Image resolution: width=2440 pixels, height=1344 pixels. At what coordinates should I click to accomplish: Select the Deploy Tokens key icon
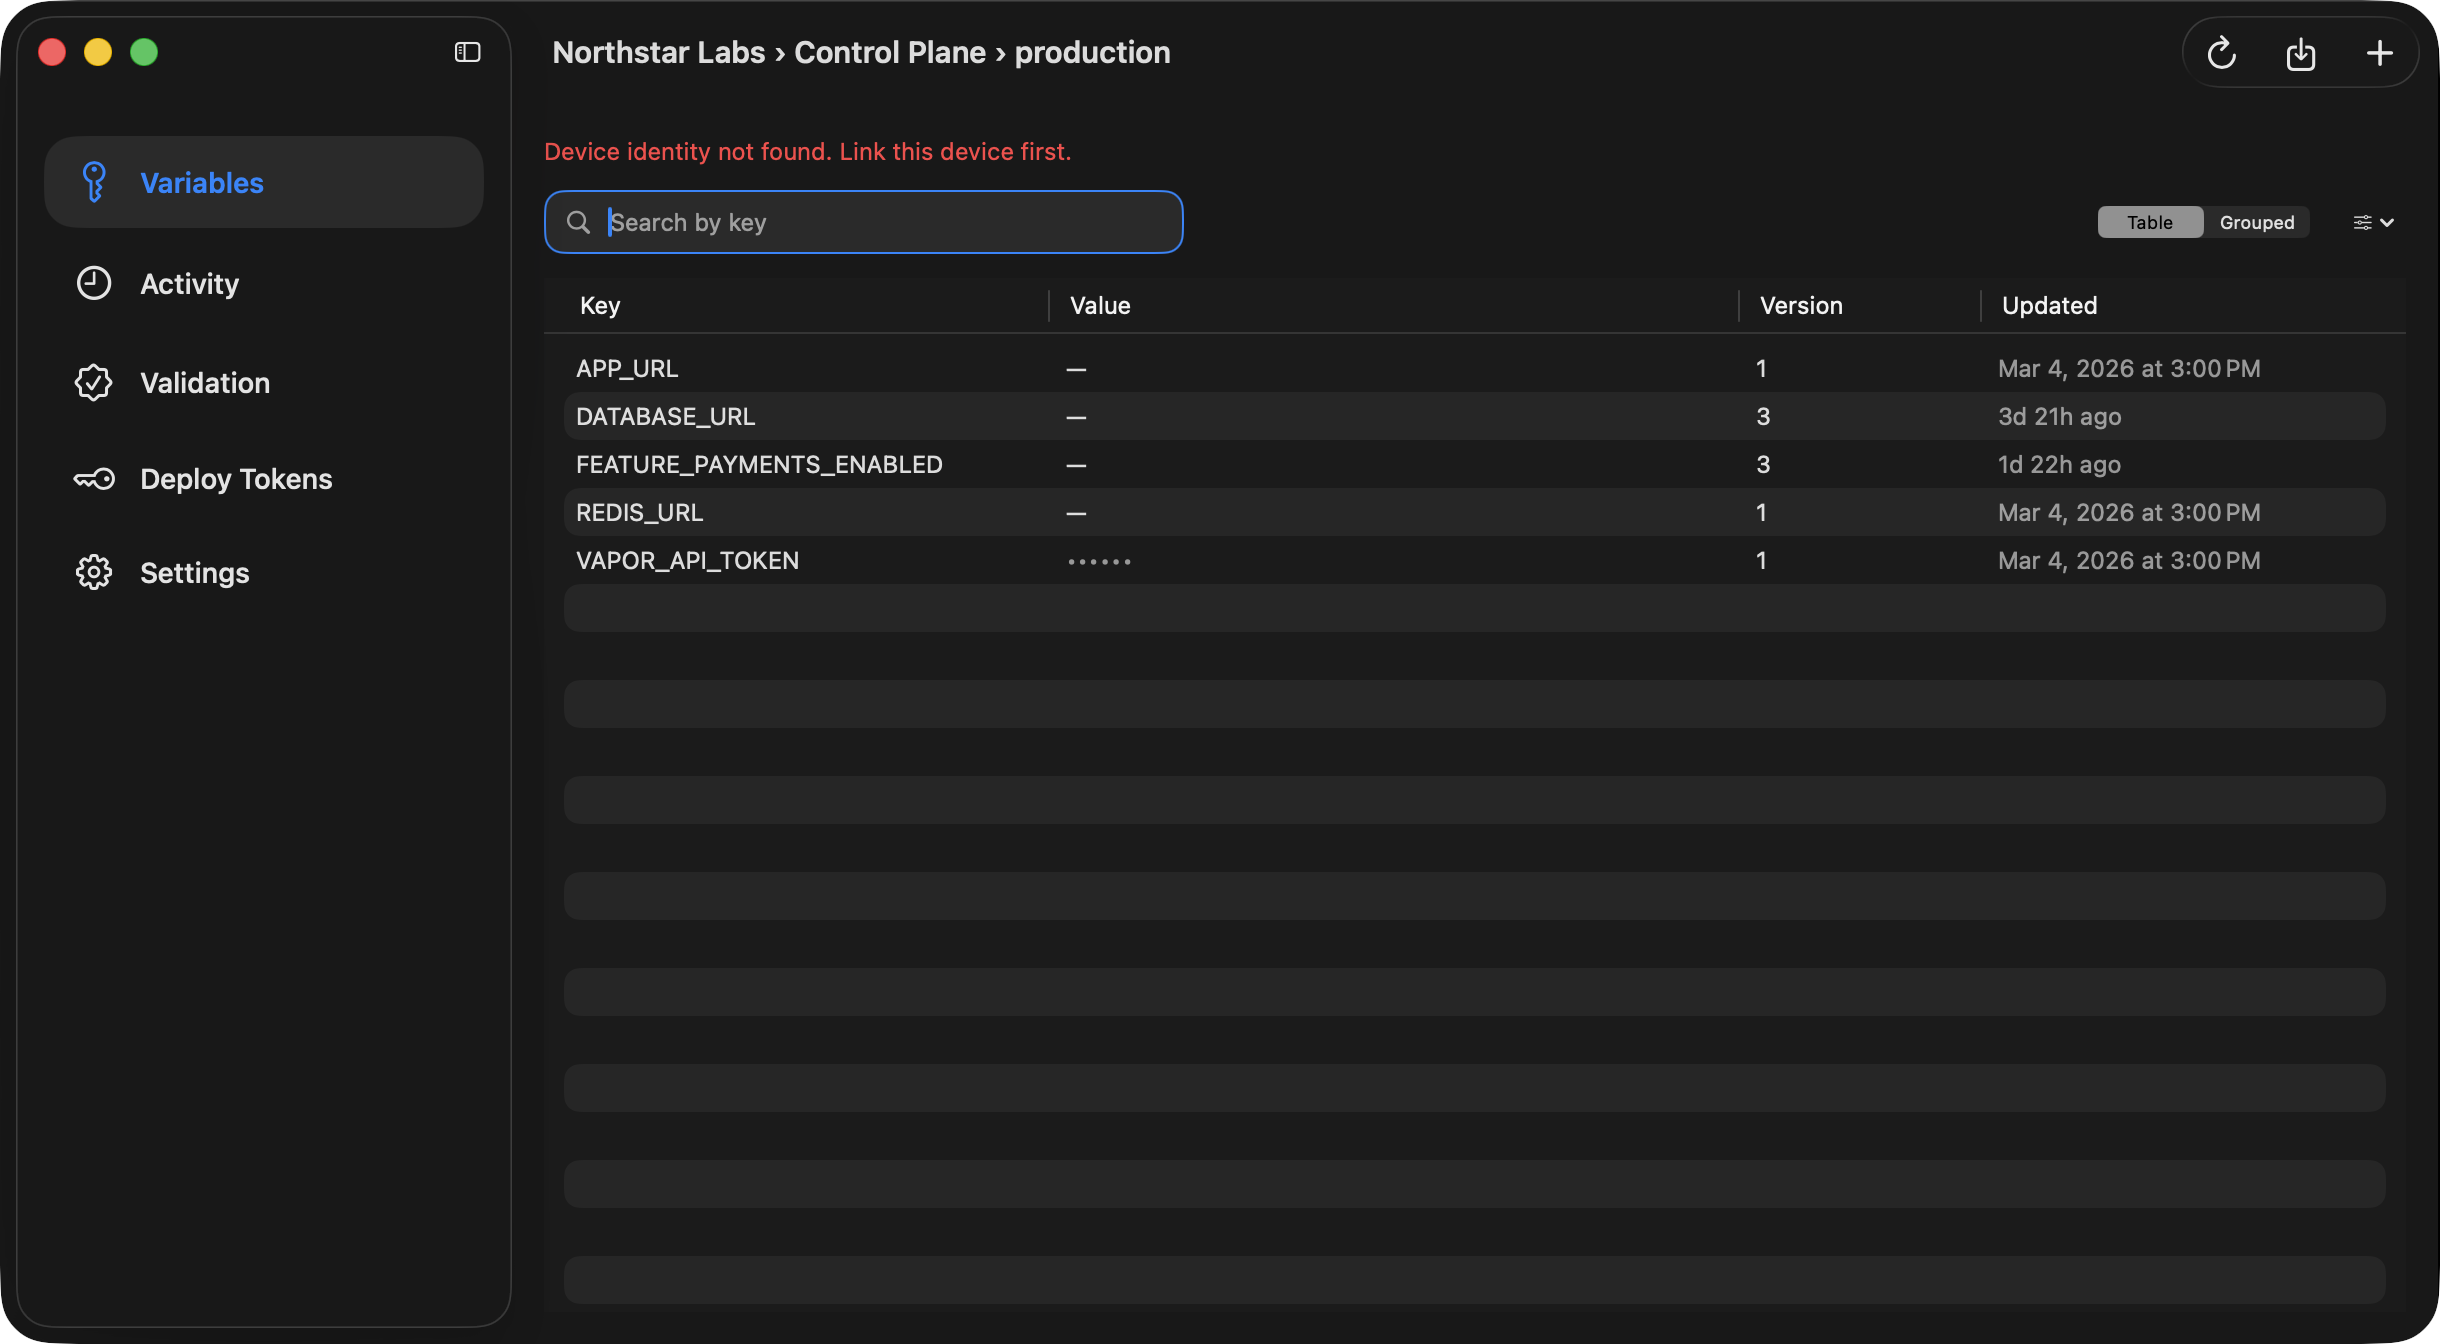pyautogui.click(x=93, y=478)
